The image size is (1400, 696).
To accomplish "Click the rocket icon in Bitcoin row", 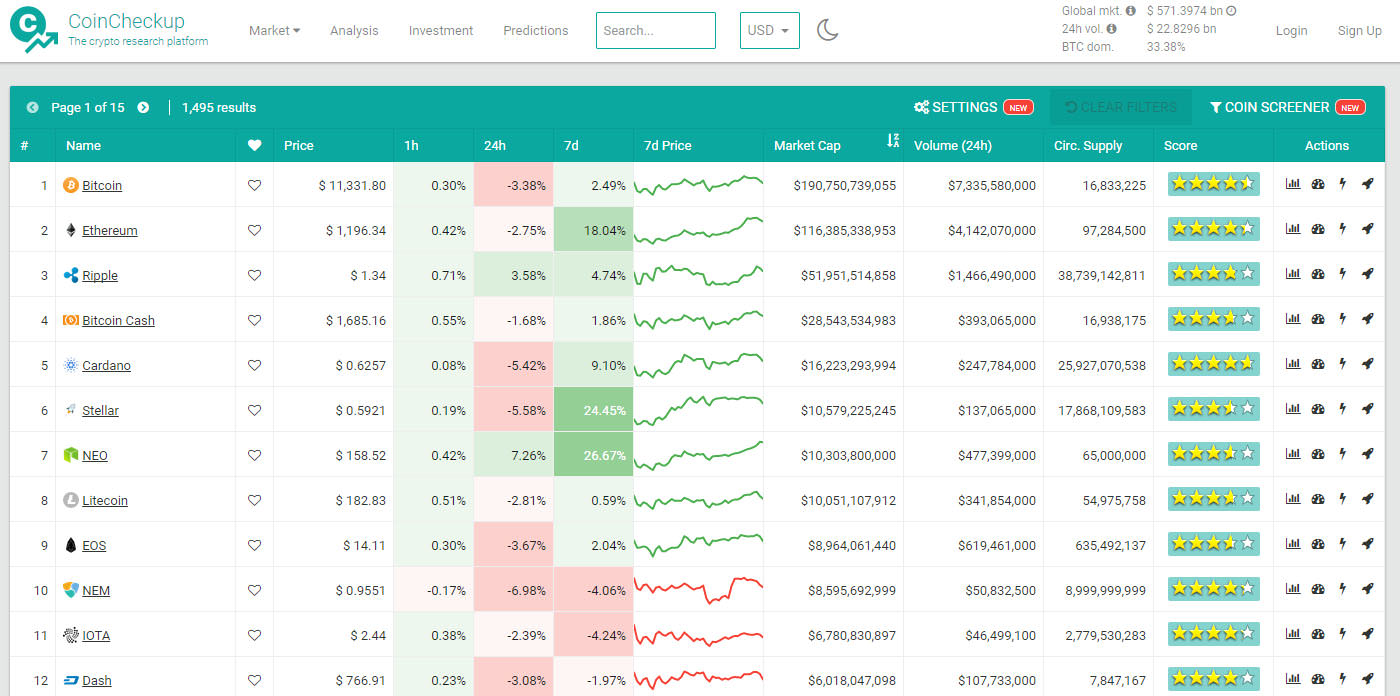I will (1367, 184).
